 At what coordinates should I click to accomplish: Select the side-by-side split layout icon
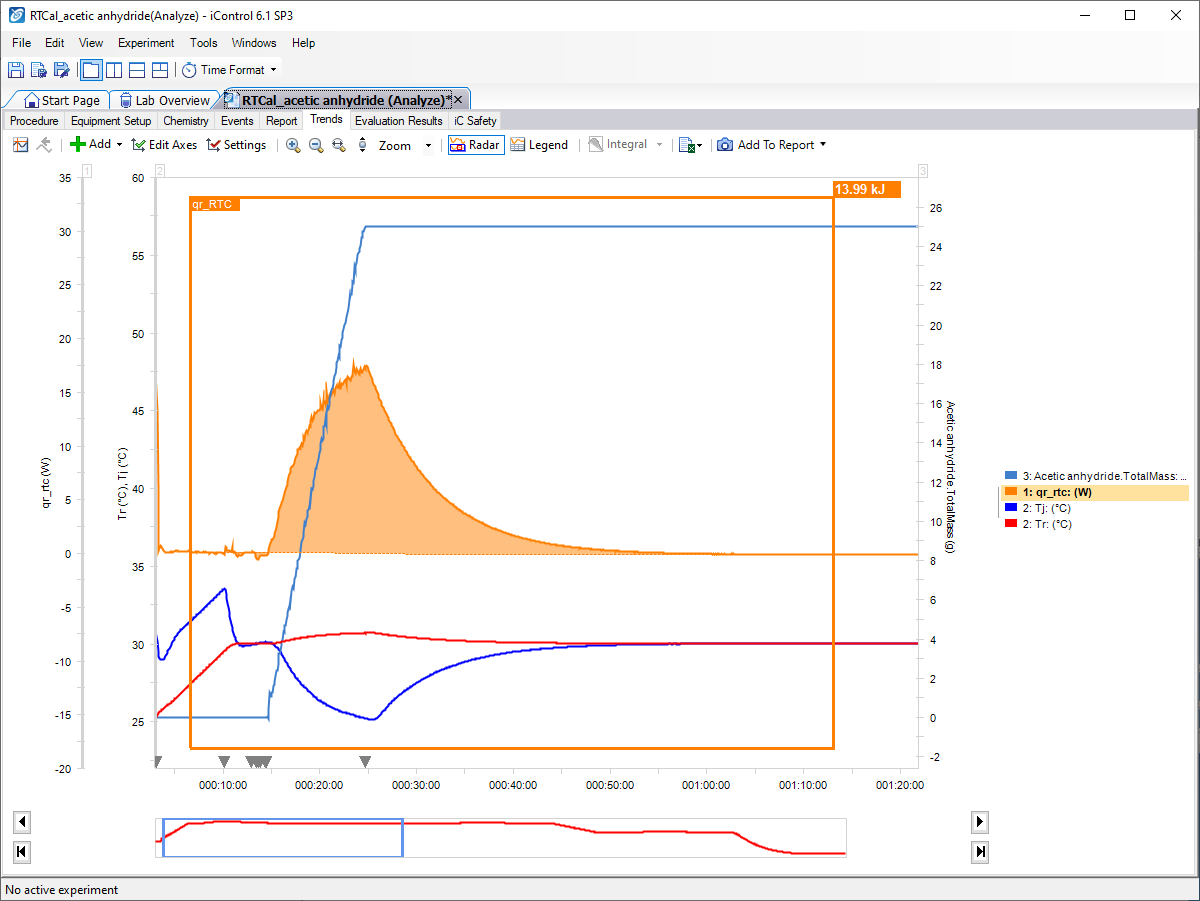pyautogui.click(x=114, y=70)
